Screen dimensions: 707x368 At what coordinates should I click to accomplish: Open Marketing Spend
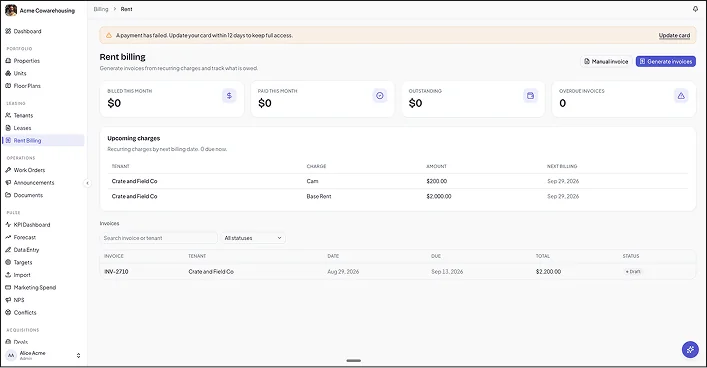click(43, 288)
